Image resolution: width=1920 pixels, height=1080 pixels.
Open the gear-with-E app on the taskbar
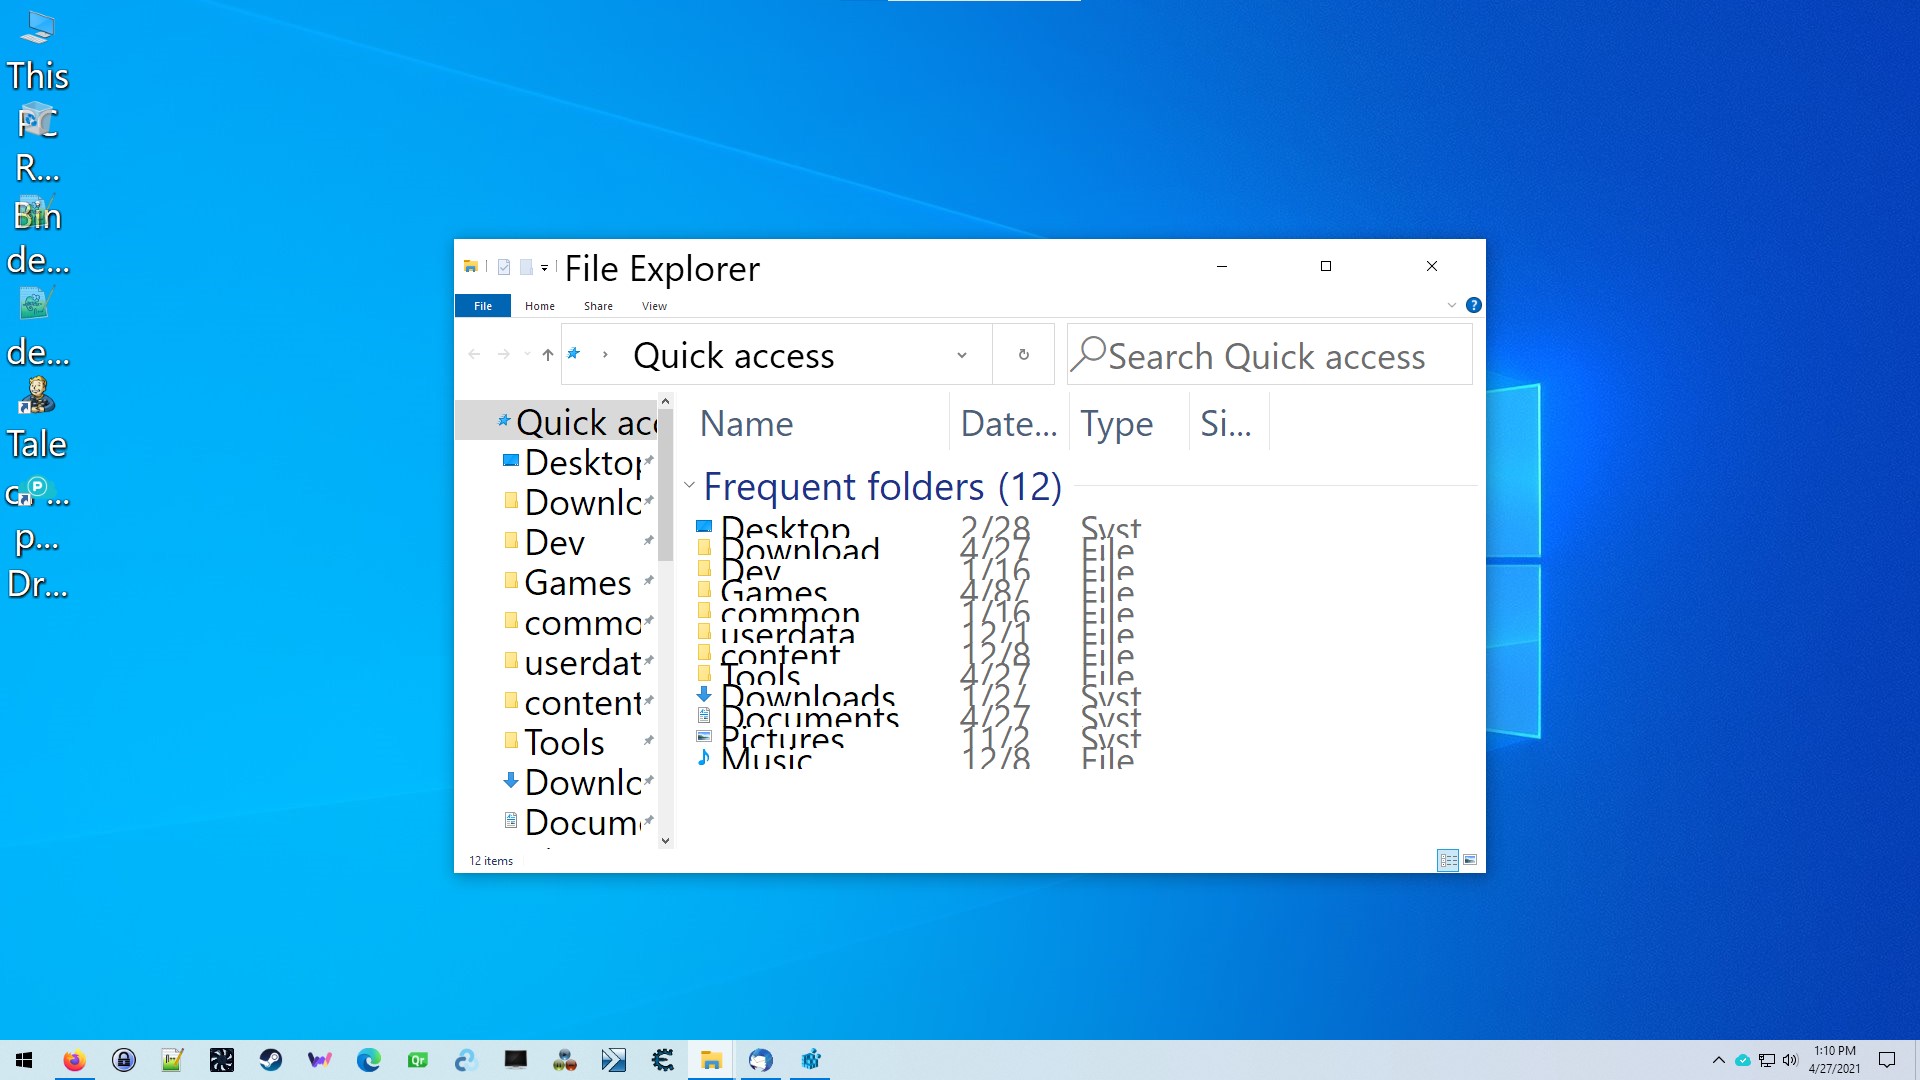click(x=663, y=1060)
